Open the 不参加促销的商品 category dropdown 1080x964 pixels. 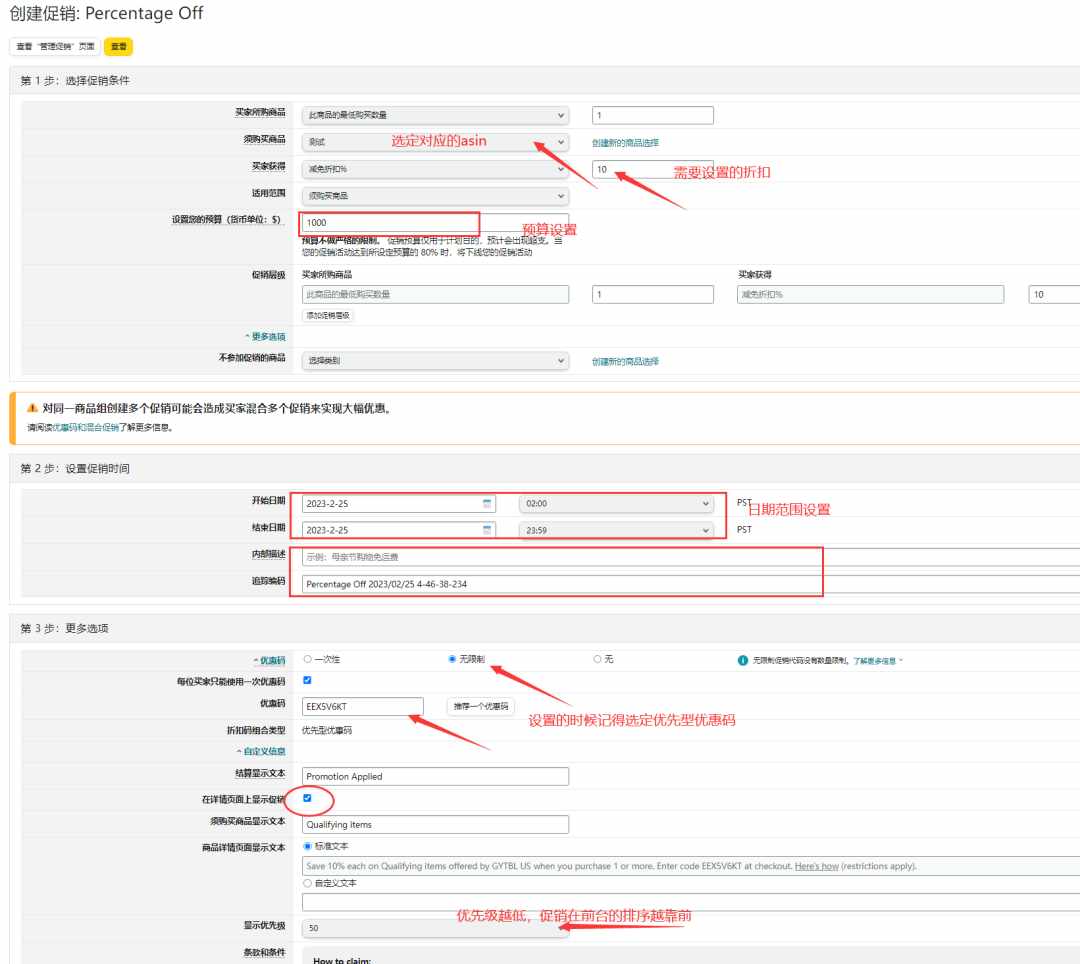pos(435,360)
